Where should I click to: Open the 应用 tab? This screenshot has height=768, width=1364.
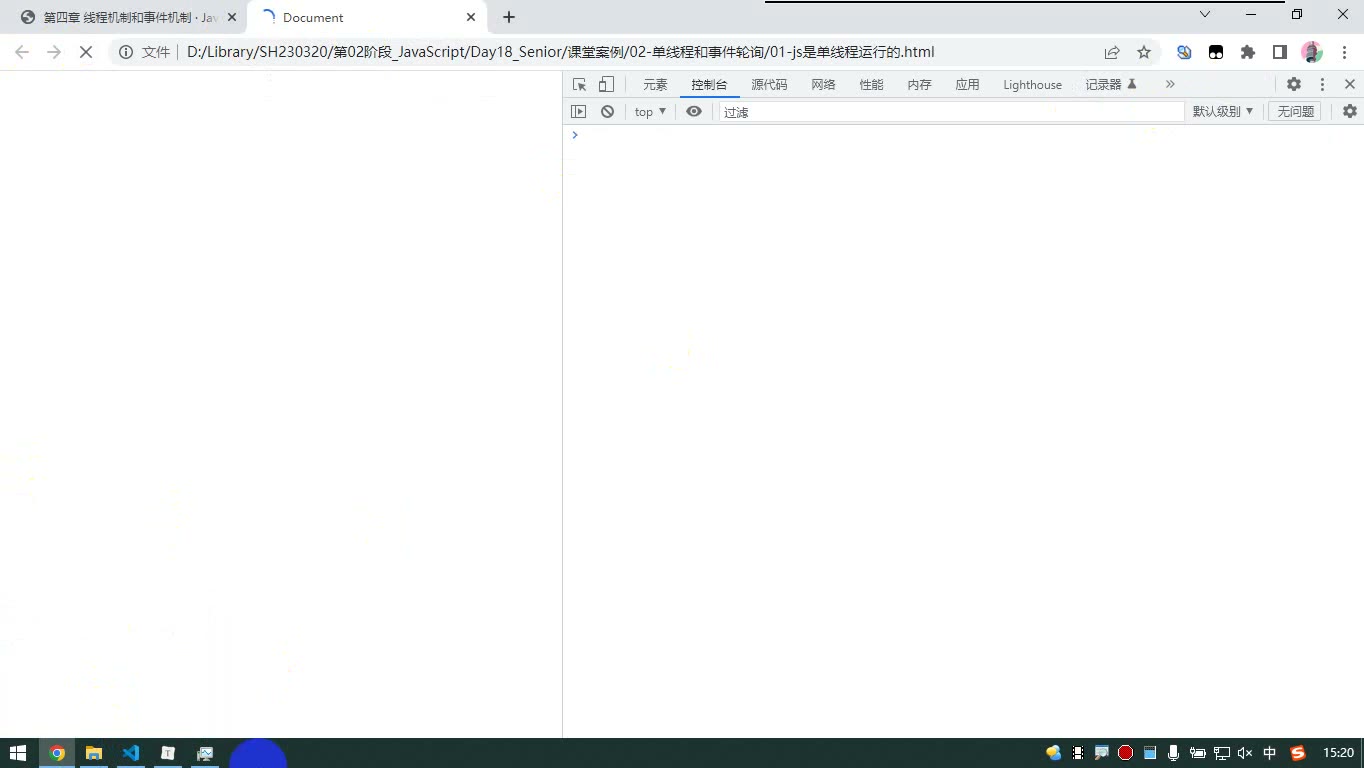coord(967,85)
